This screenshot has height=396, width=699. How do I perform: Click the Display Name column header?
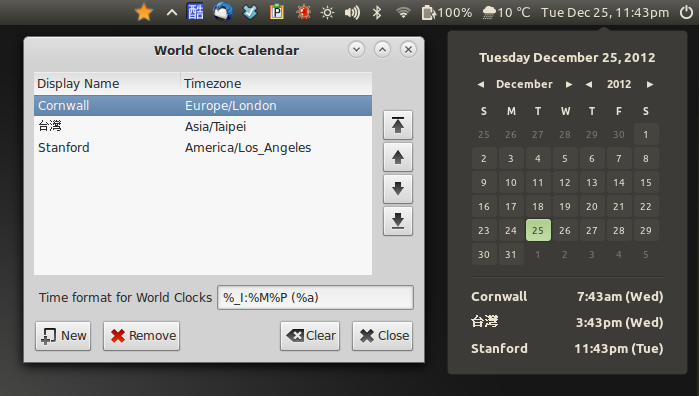(x=107, y=83)
